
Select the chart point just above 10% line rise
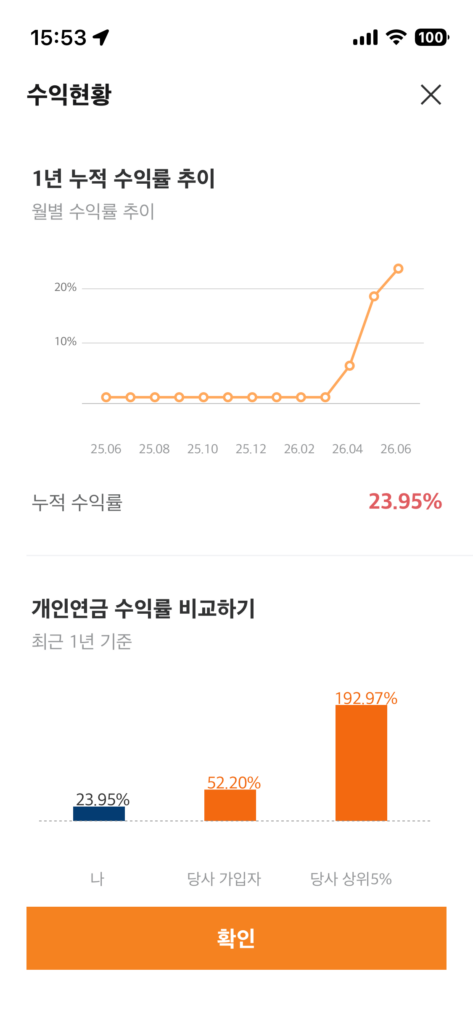(x=350, y=366)
